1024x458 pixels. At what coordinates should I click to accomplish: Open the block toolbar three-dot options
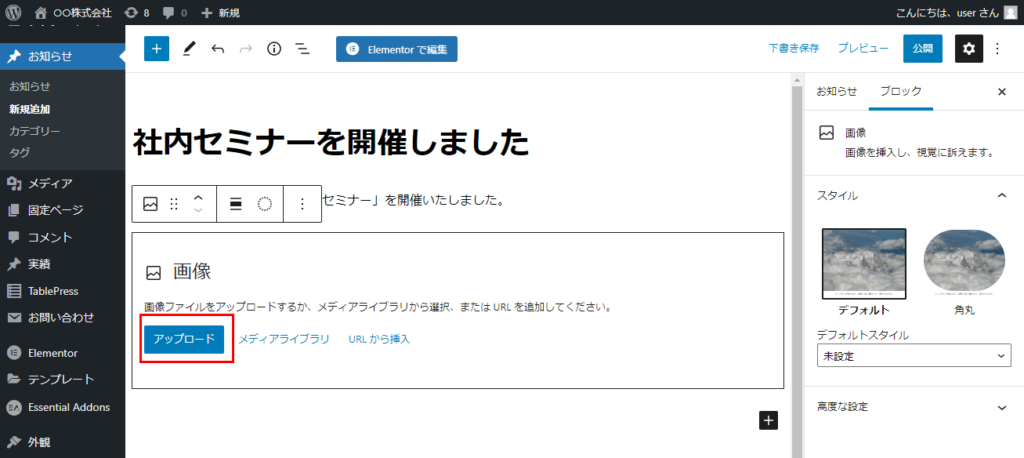pyautogui.click(x=303, y=204)
